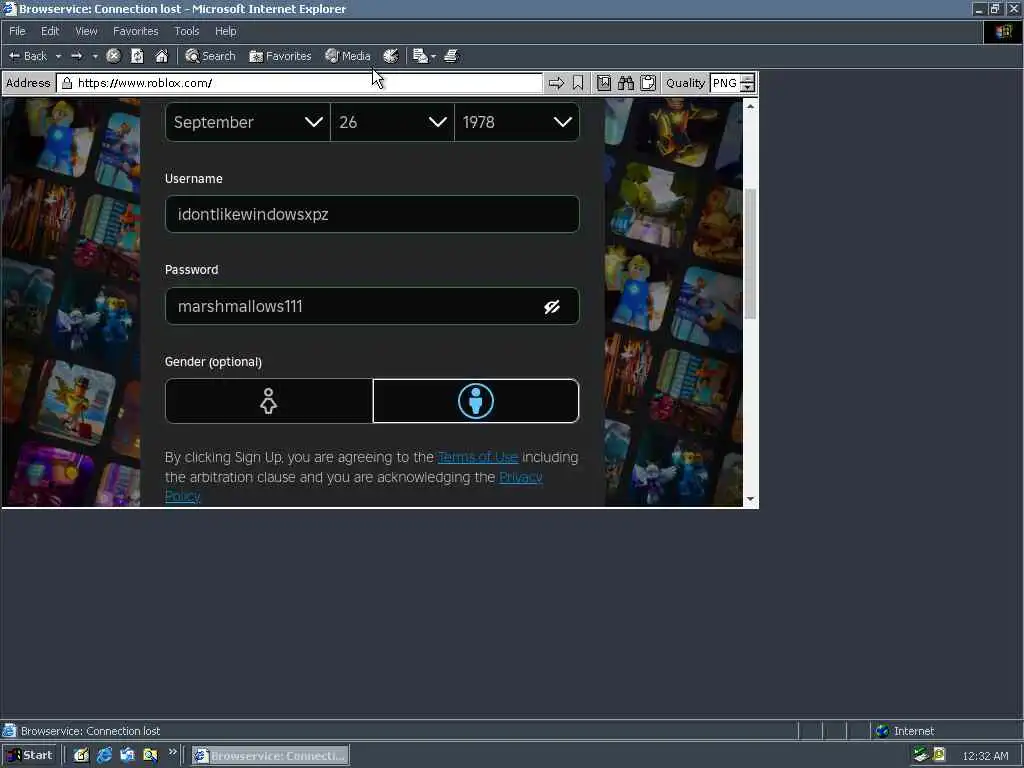Click the Username input field
This screenshot has height=768, width=1024.
pos(372,214)
